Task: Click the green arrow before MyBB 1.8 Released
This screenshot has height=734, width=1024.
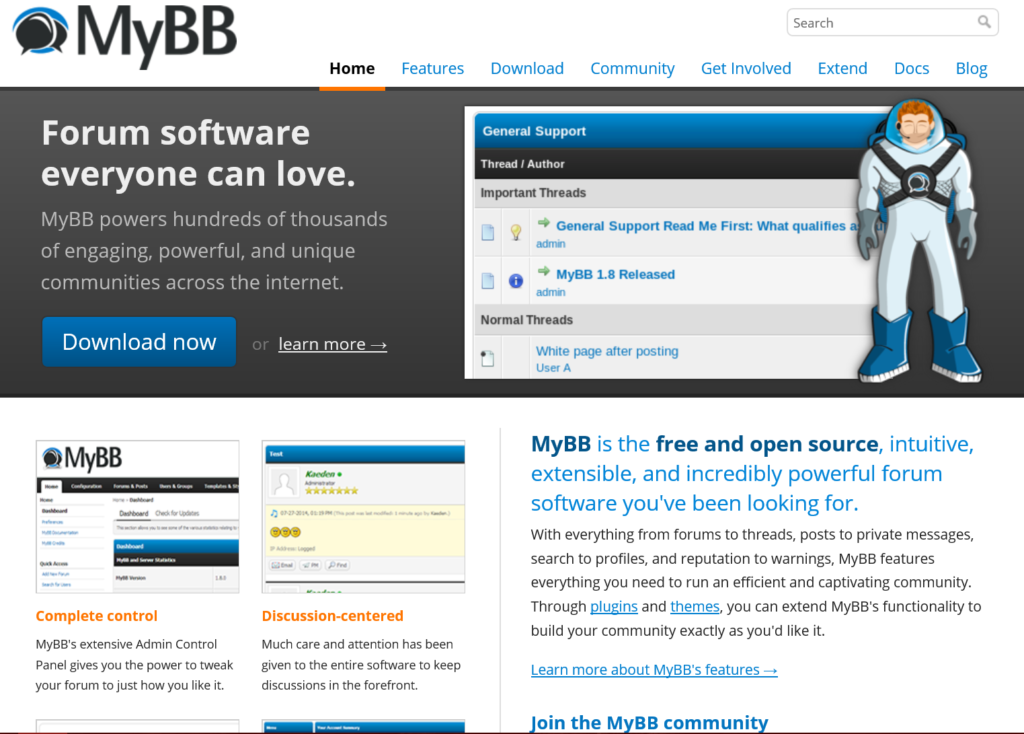Action: coord(545,273)
